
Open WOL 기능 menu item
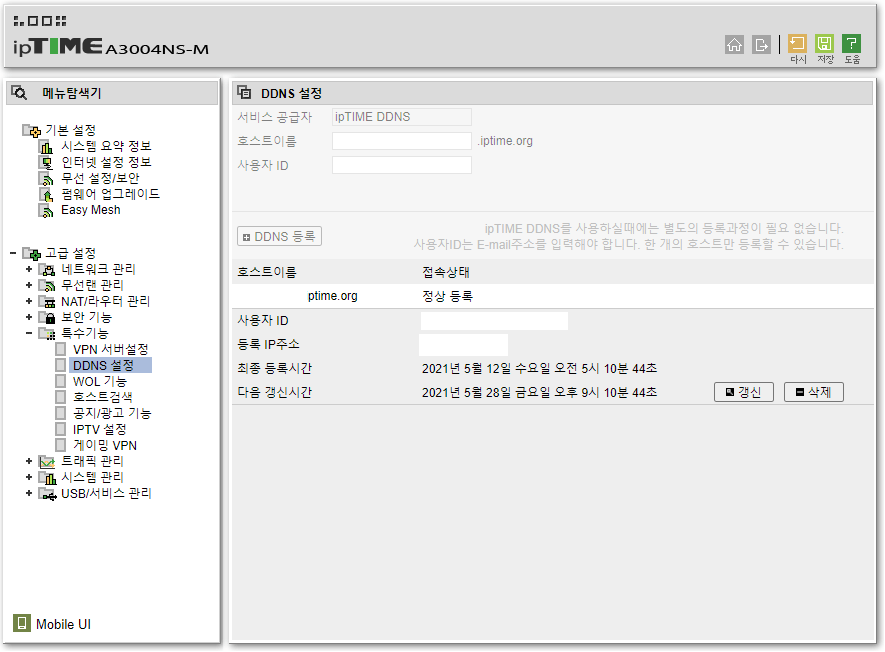pyautogui.click(x=99, y=382)
